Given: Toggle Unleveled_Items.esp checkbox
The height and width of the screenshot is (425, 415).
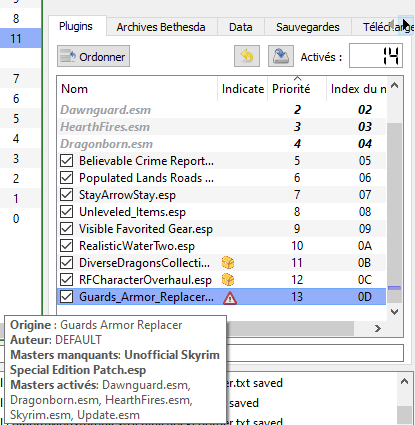Looking at the screenshot, I should (x=67, y=212).
